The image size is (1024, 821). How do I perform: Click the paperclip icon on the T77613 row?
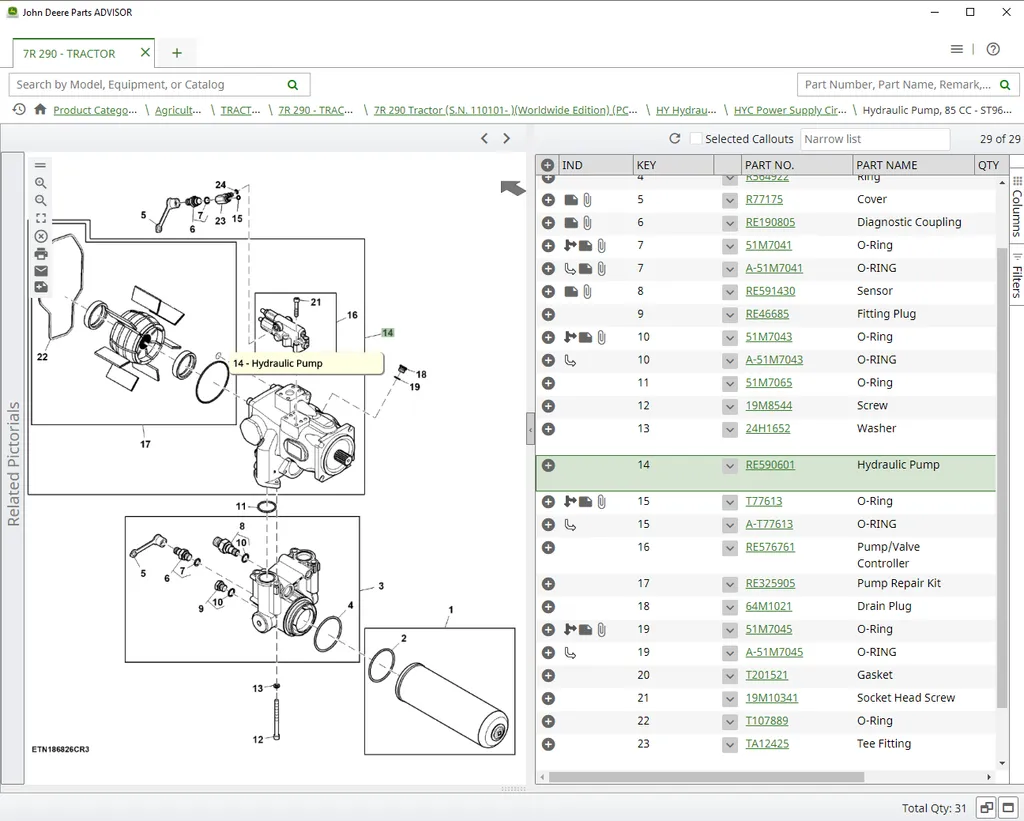point(601,502)
